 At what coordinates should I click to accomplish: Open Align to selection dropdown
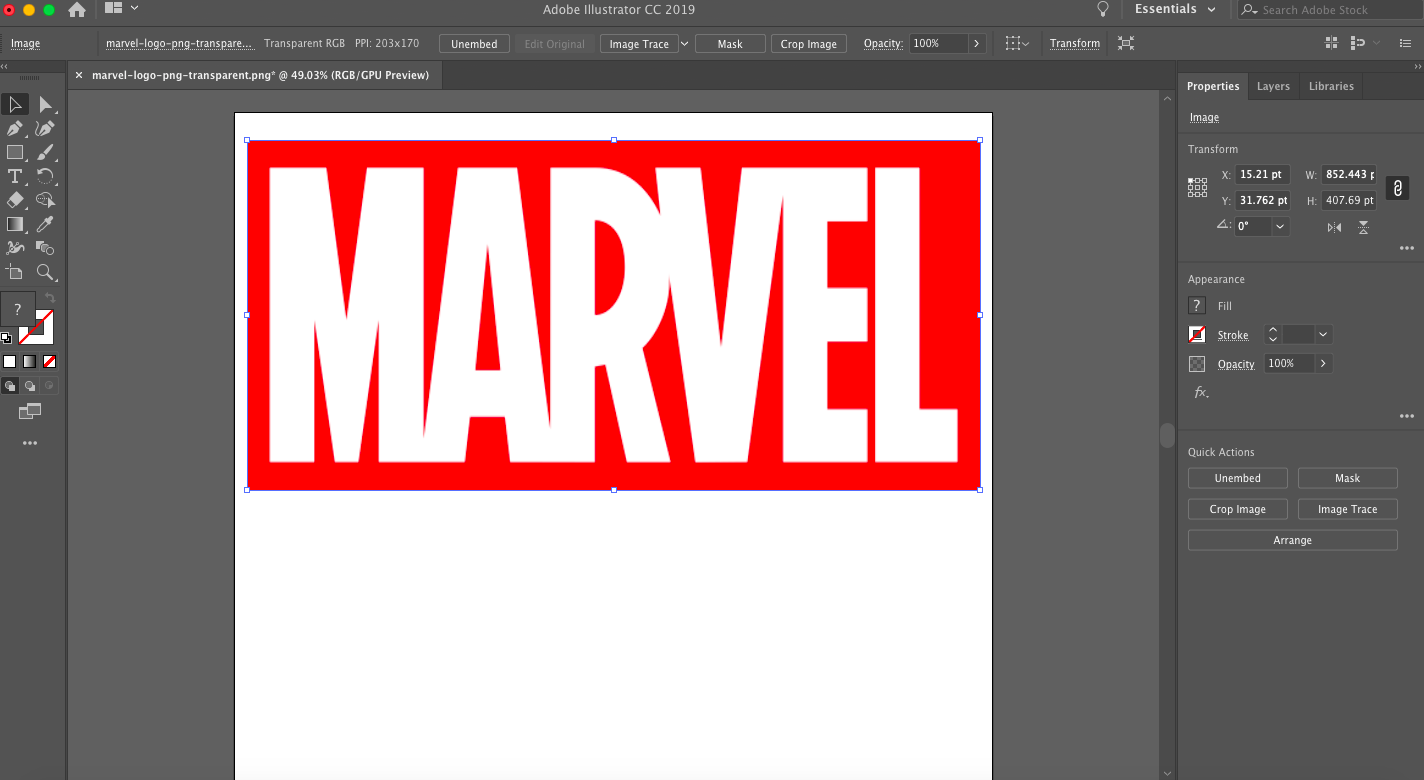coord(1017,43)
